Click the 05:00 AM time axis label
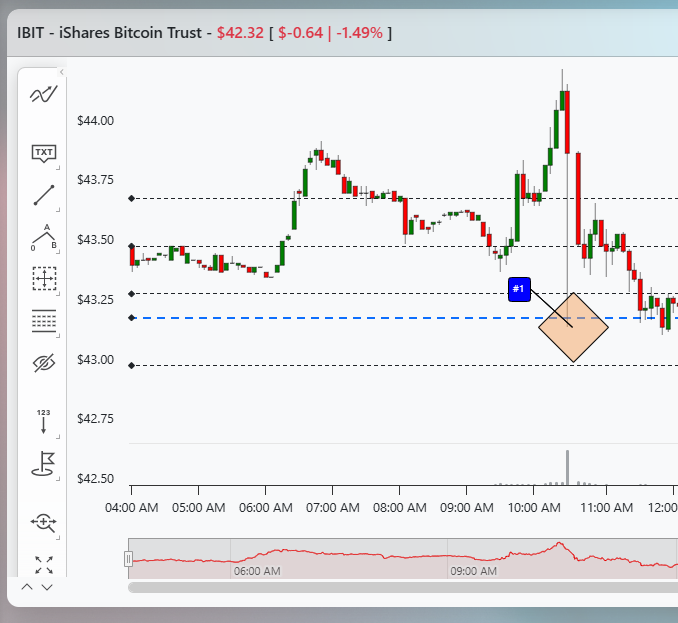678x623 pixels. tap(198, 508)
